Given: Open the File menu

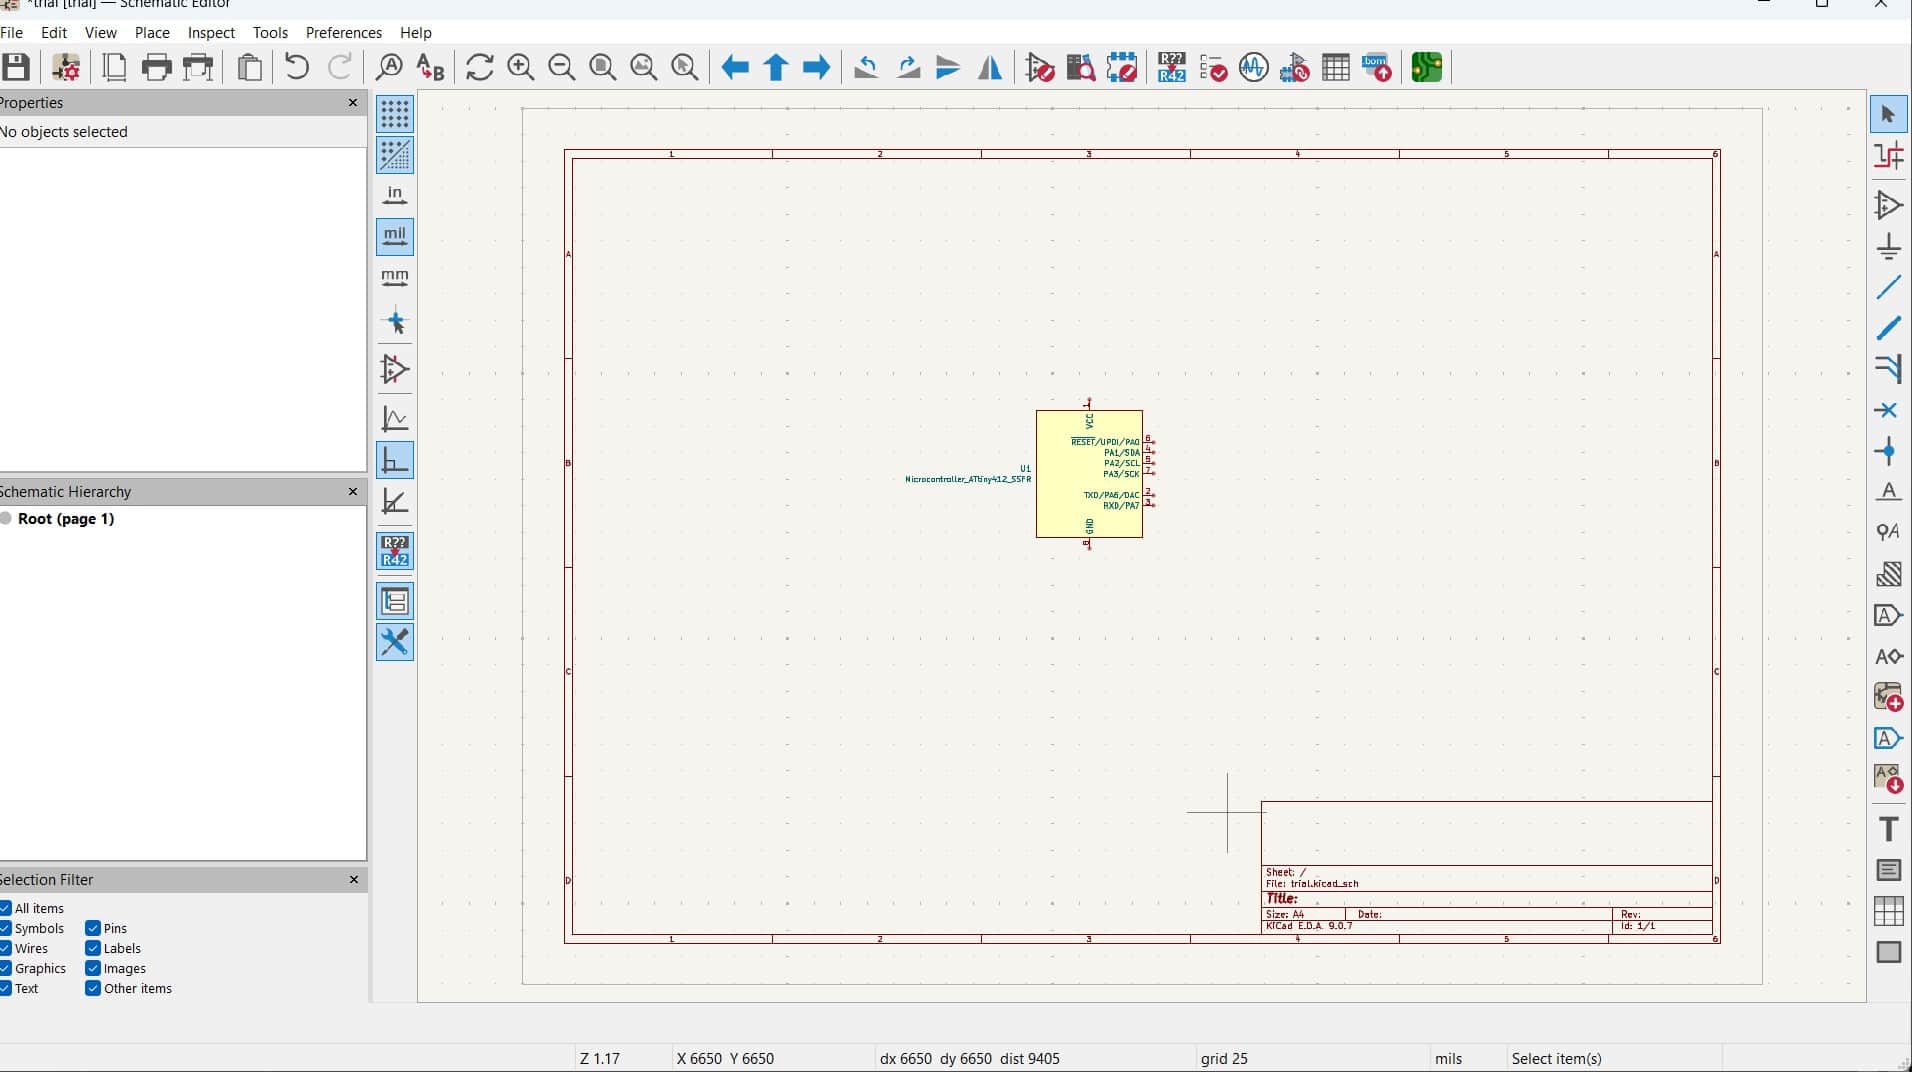Looking at the screenshot, I should (11, 32).
